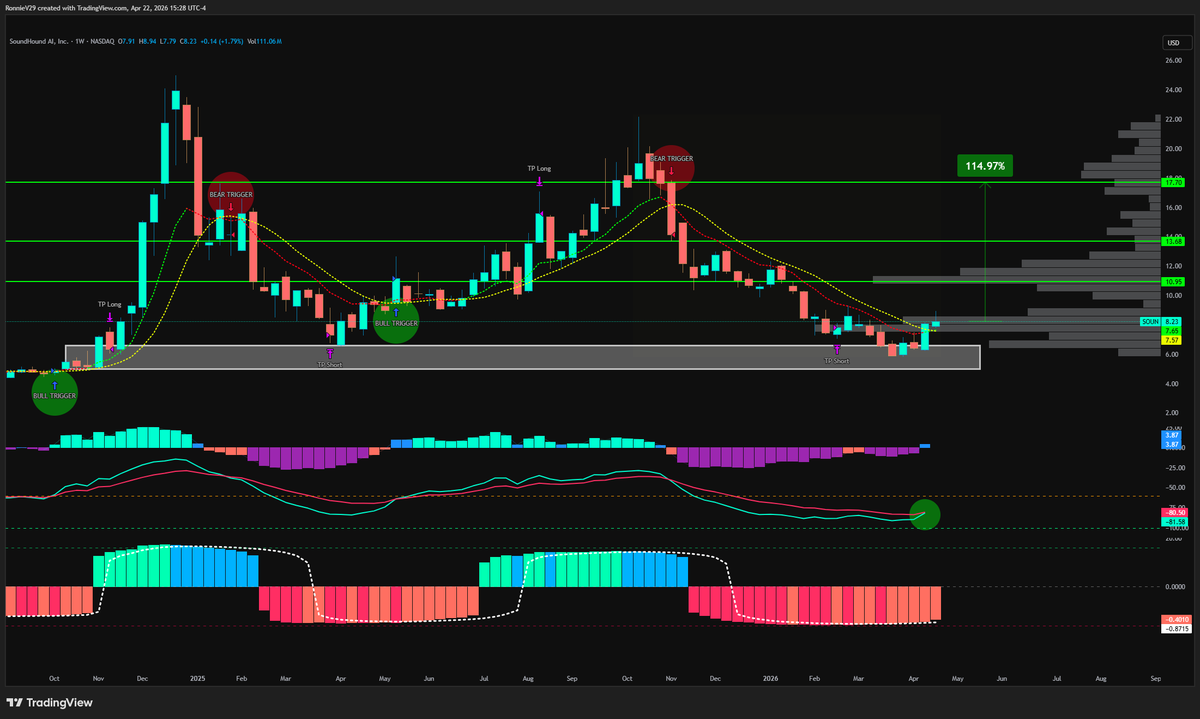
Task: Click the green circle marker on the oscillator line
Action: [923, 514]
